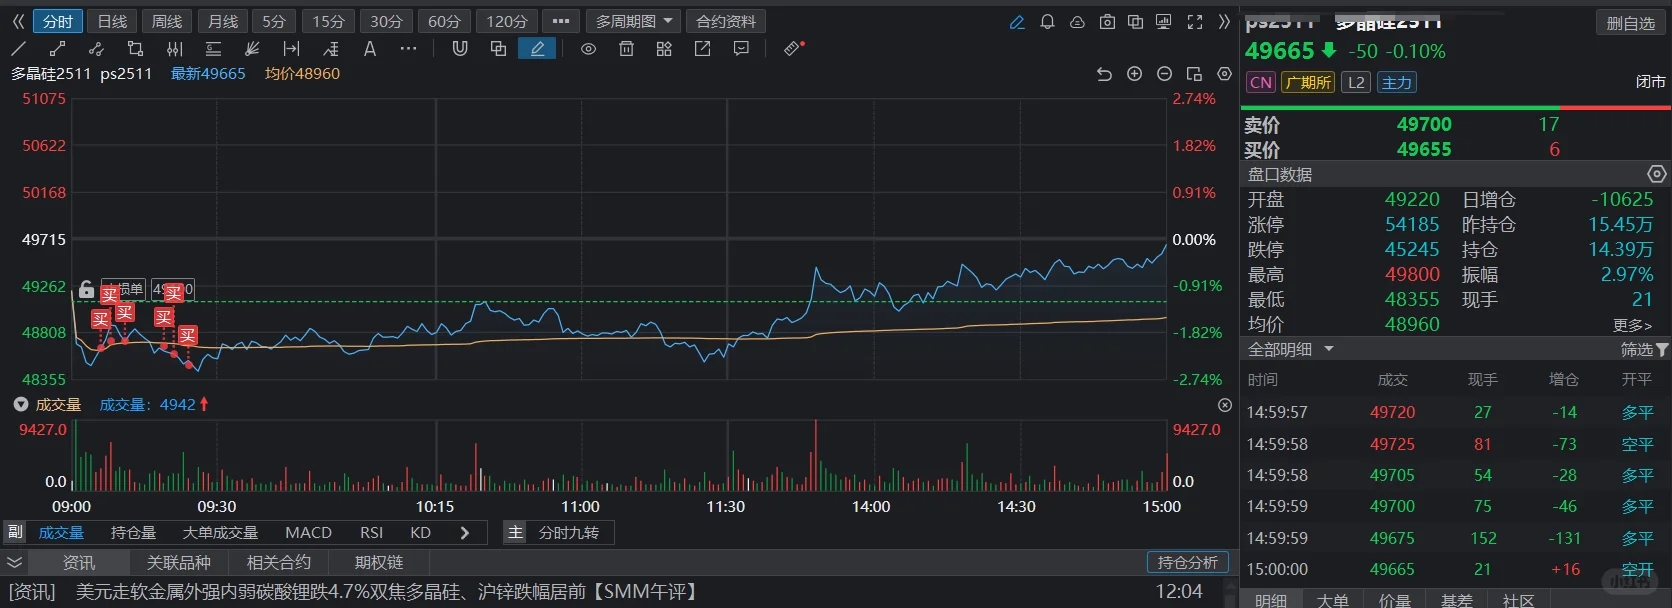1672x608 pixels.
Task: Switch to 日线 daily chart
Action: 112,21
